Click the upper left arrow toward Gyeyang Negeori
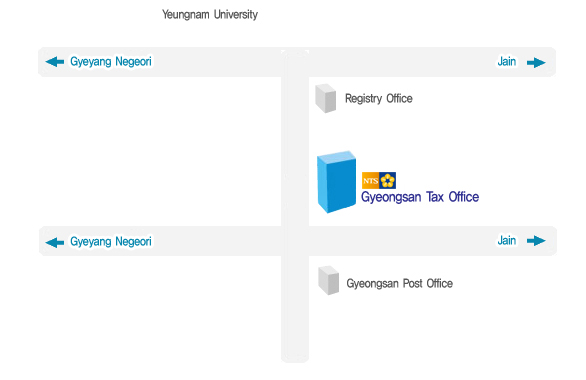The width and height of the screenshot is (586, 380). [x=55, y=62]
